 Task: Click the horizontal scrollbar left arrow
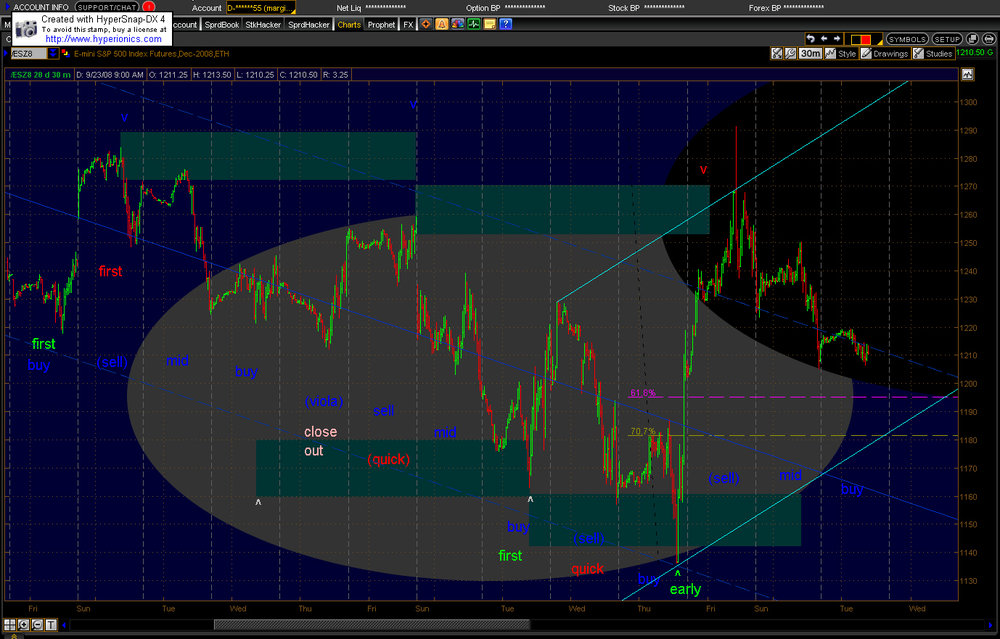(64, 624)
